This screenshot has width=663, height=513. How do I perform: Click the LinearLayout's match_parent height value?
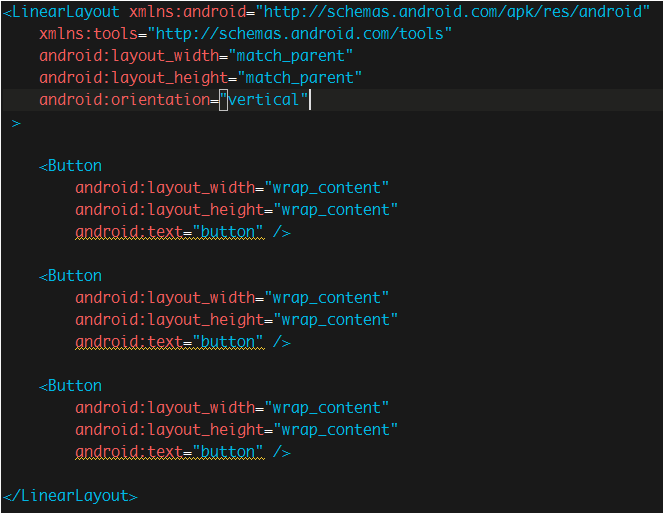pyautogui.click(x=299, y=78)
